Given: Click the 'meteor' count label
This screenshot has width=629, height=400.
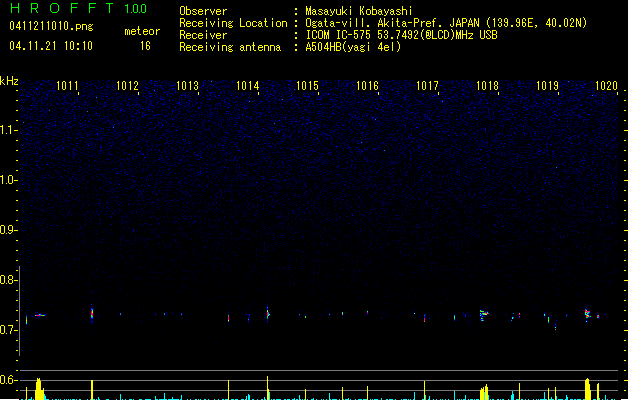Looking at the screenshot, I should (142, 31).
